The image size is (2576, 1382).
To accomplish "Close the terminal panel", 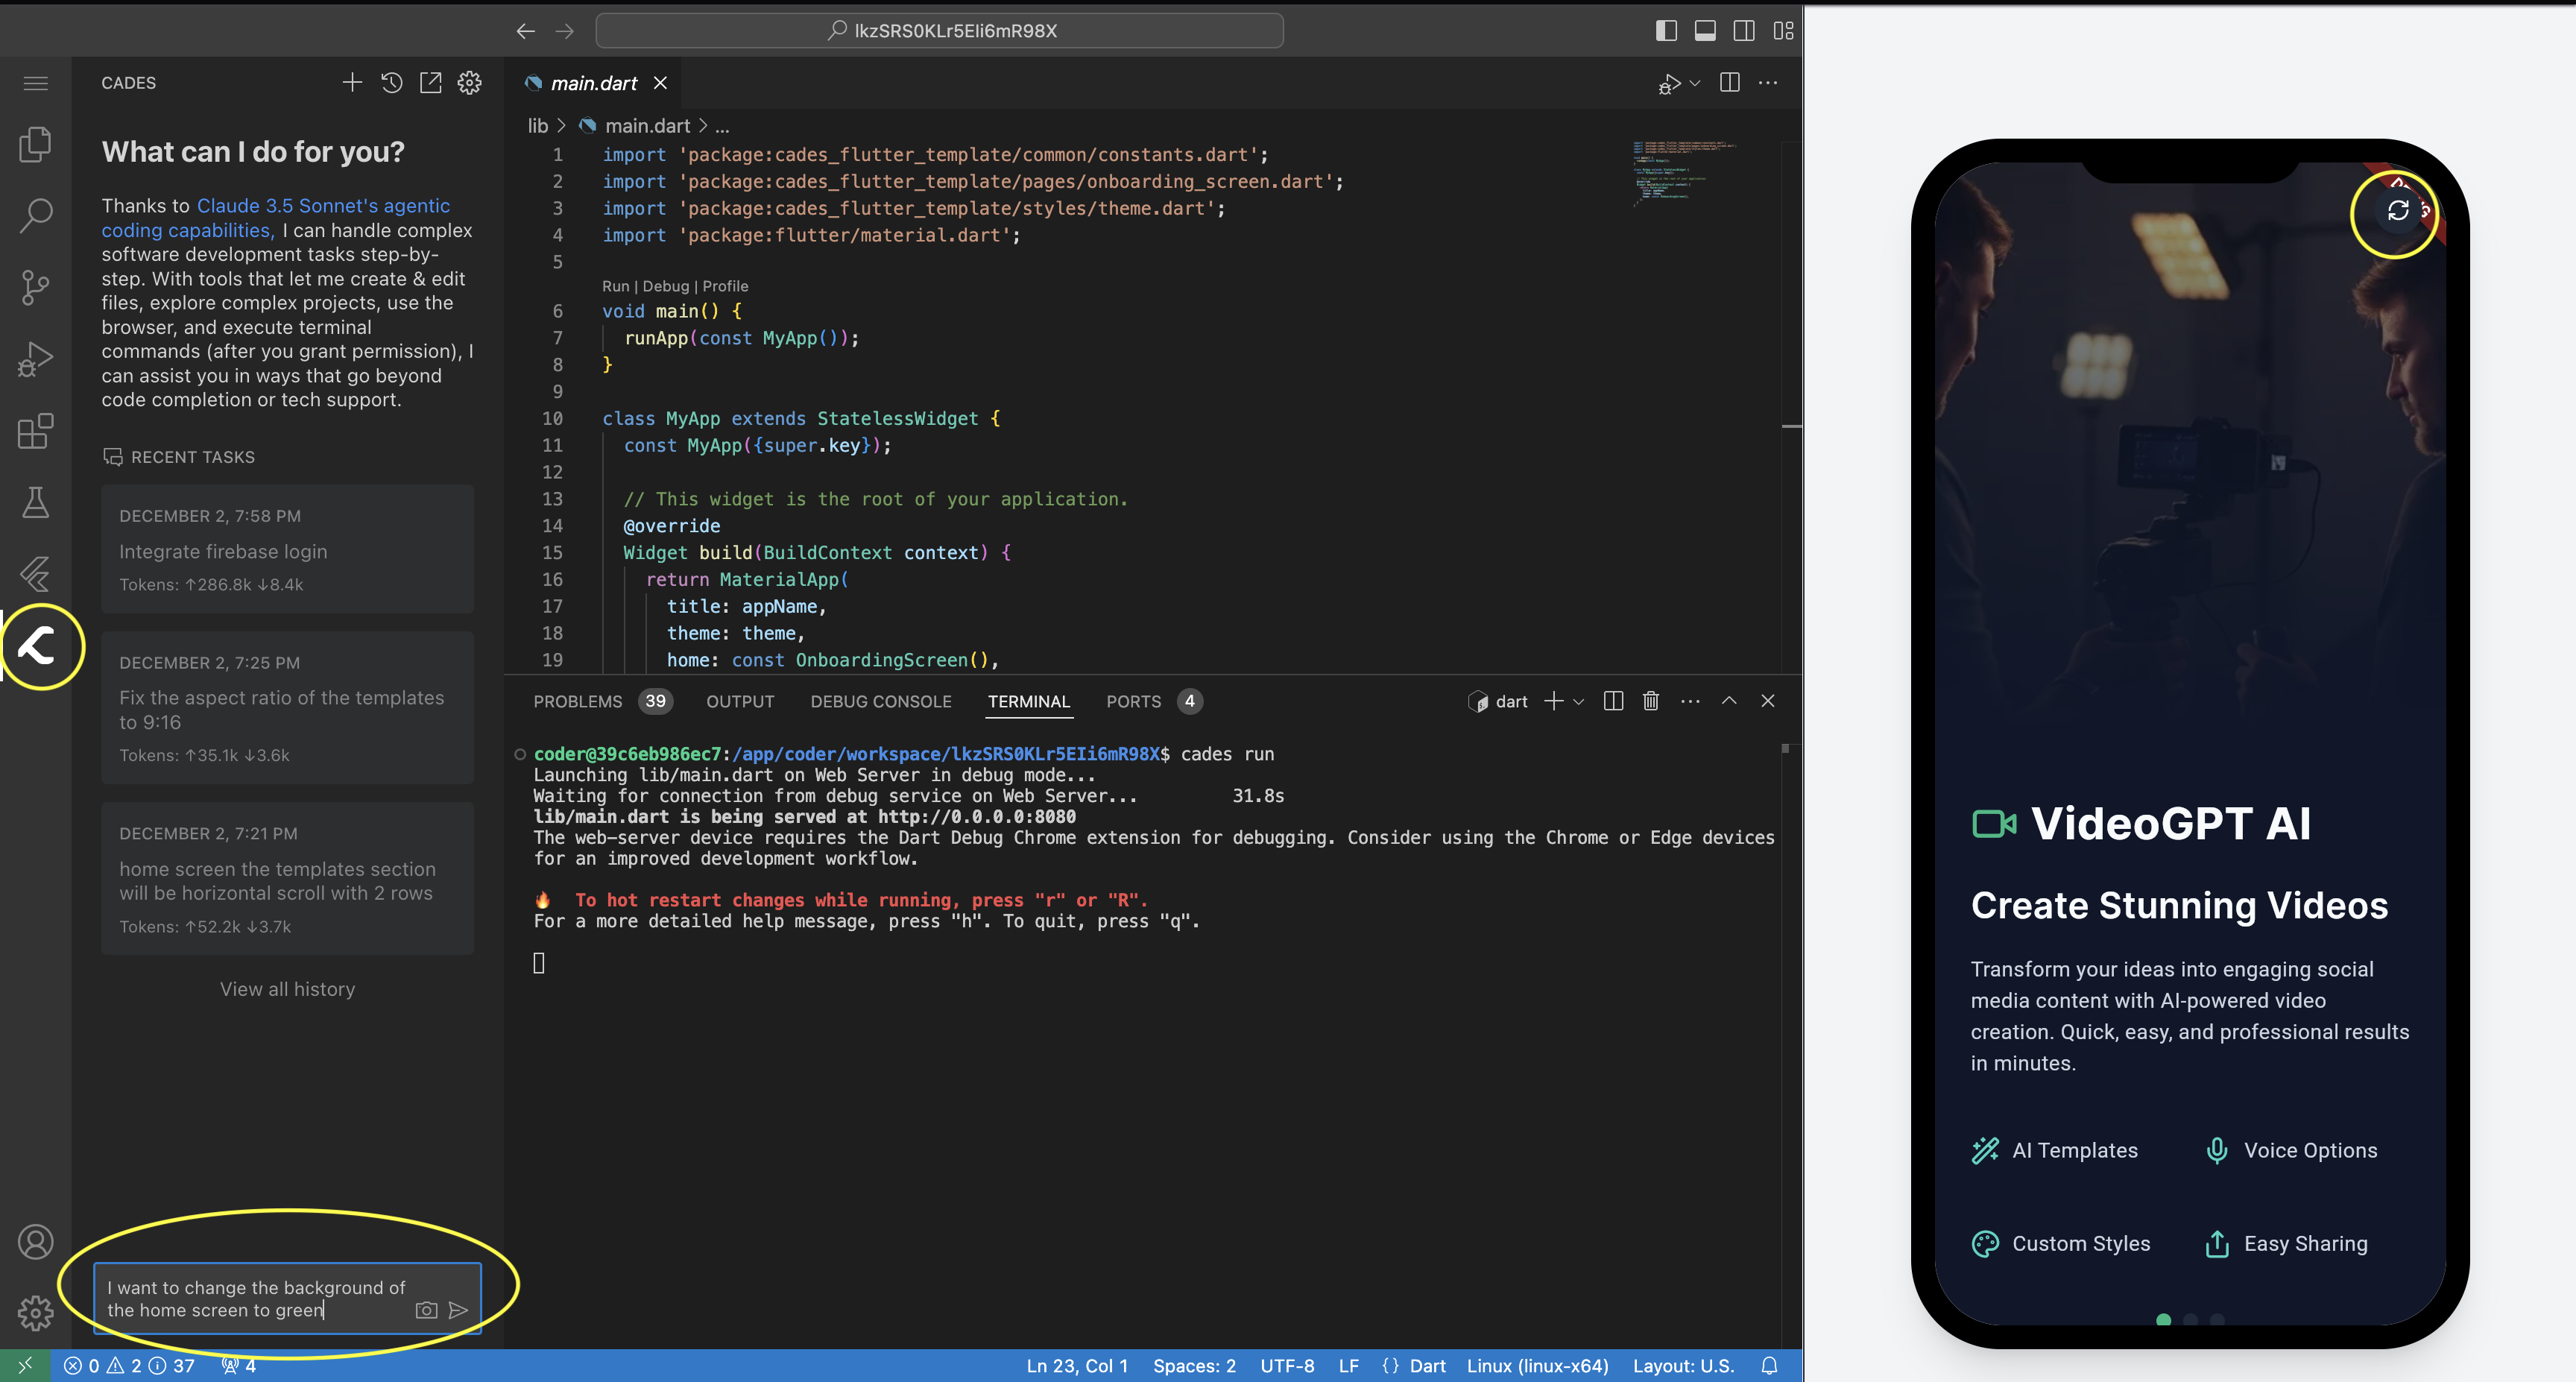I will pyautogui.click(x=1768, y=701).
